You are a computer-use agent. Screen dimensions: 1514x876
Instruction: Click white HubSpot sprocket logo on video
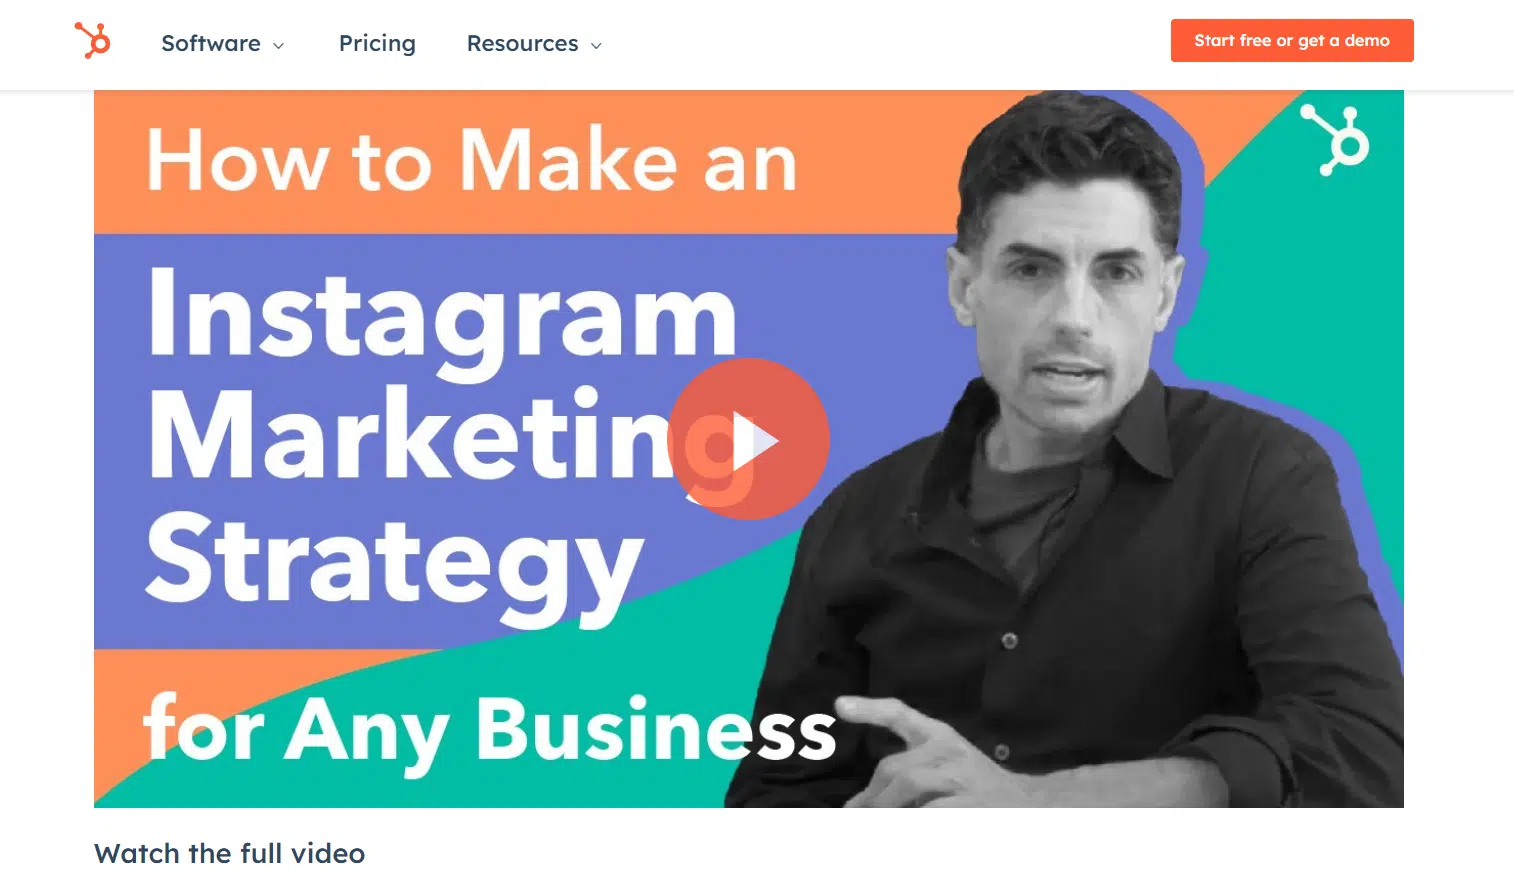click(x=1335, y=140)
